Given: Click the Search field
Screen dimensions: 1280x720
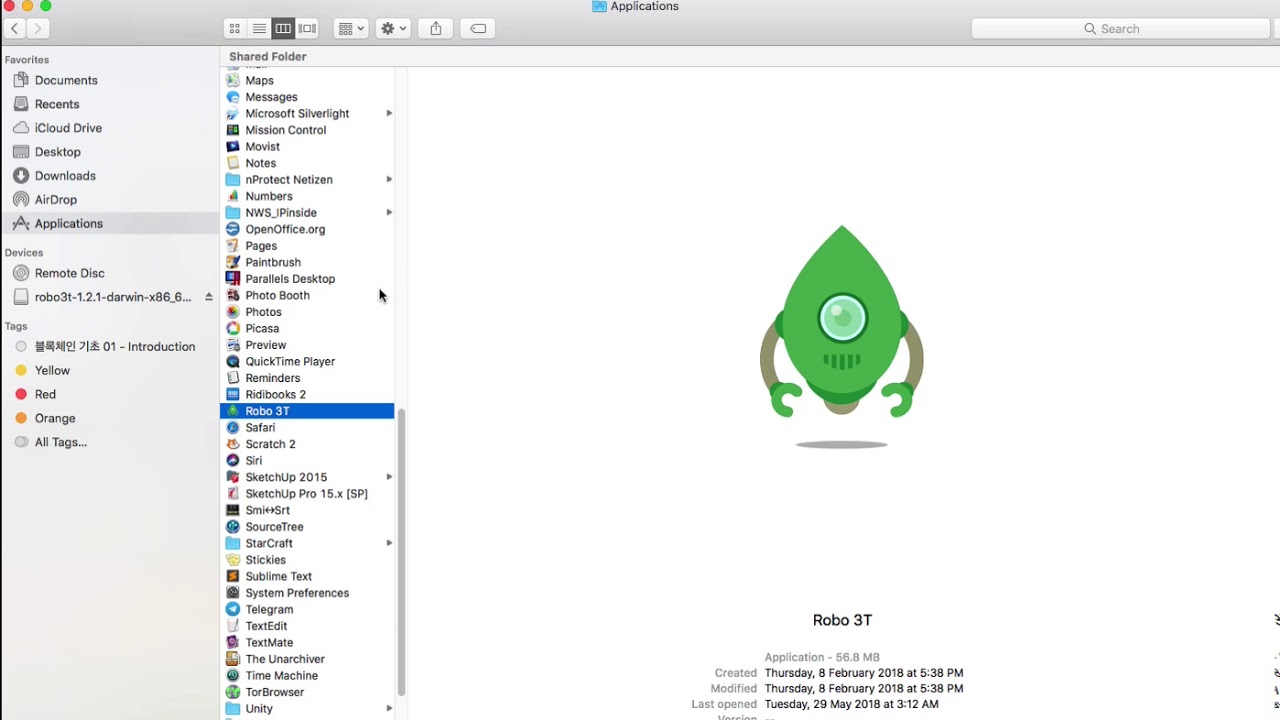Looking at the screenshot, I should (x=1119, y=29).
